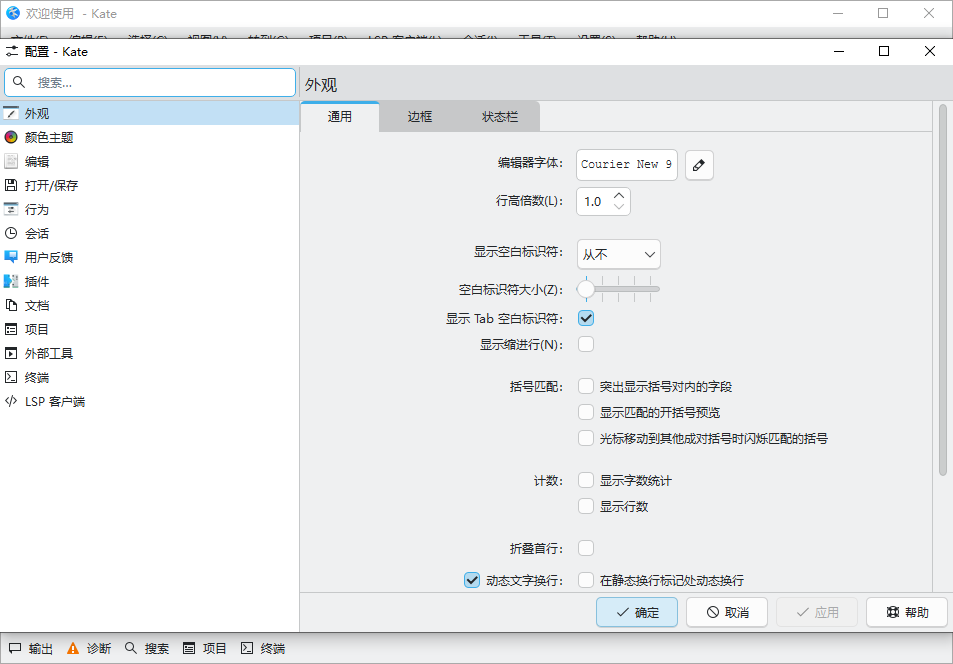The image size is (953, 664).
Task: Select the 插件 plugin icon in sidebar
Action: 11,282
